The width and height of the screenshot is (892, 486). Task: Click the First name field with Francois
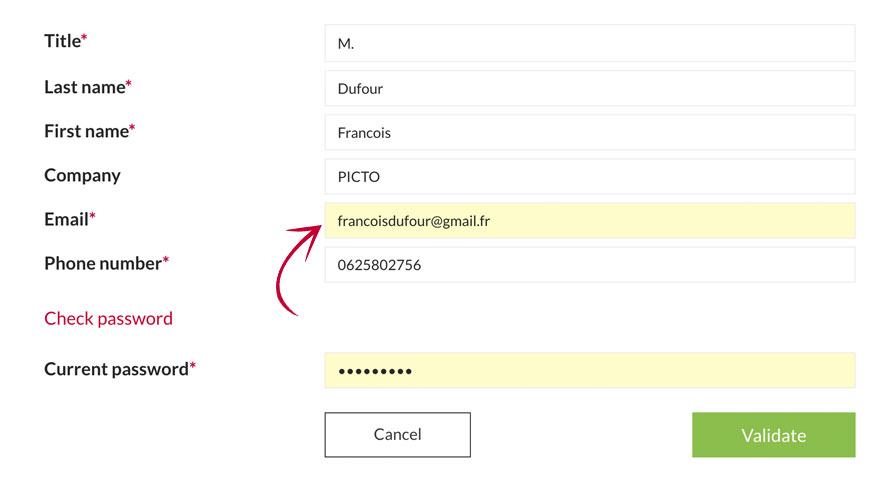[589, 132]
